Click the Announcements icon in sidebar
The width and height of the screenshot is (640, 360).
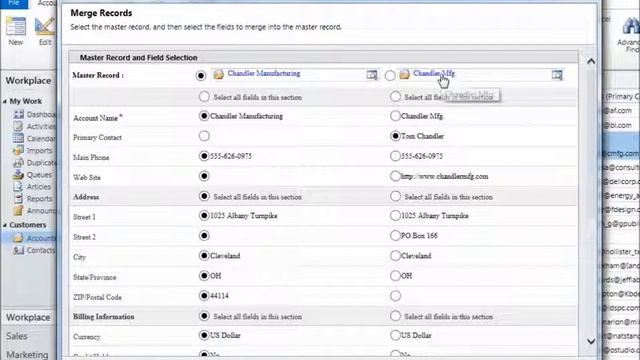coord(18,210)
